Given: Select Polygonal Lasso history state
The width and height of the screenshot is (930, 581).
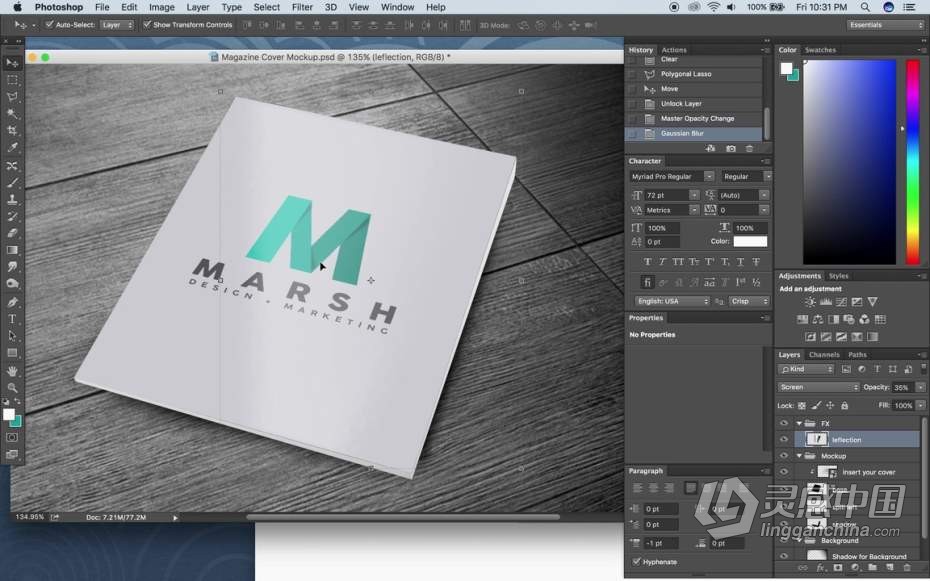Looking at the screenshot, I should (695, 74).
